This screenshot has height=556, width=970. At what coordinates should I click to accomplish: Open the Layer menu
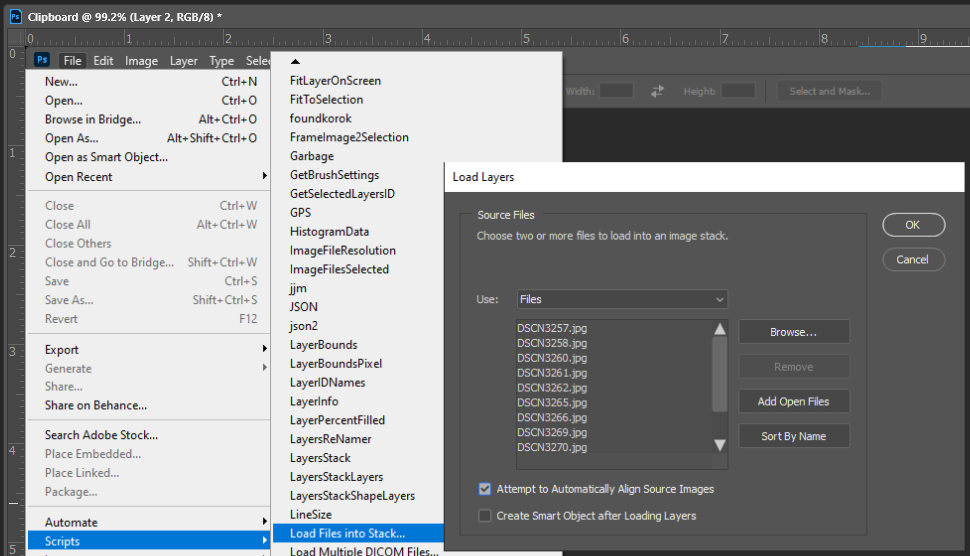184,61
